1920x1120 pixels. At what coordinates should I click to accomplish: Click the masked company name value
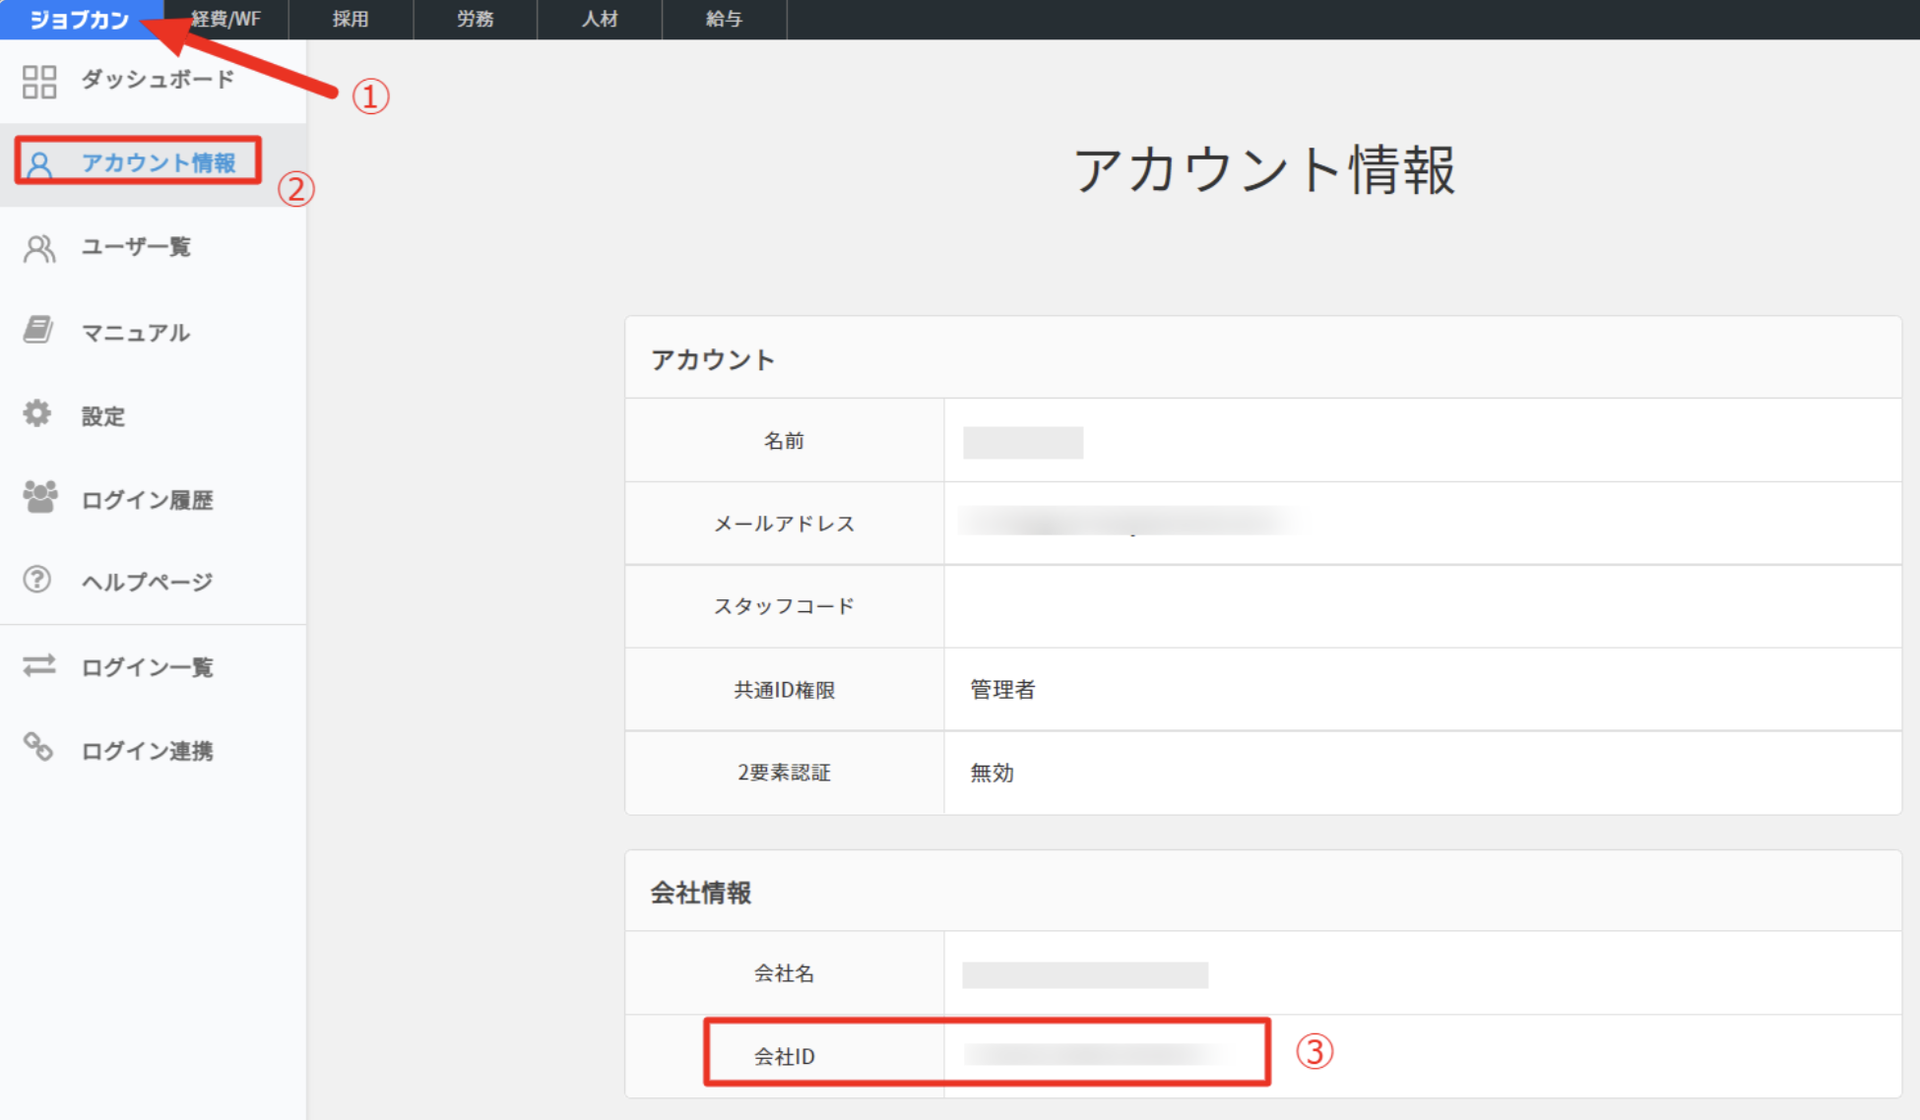coord(1085,975)
